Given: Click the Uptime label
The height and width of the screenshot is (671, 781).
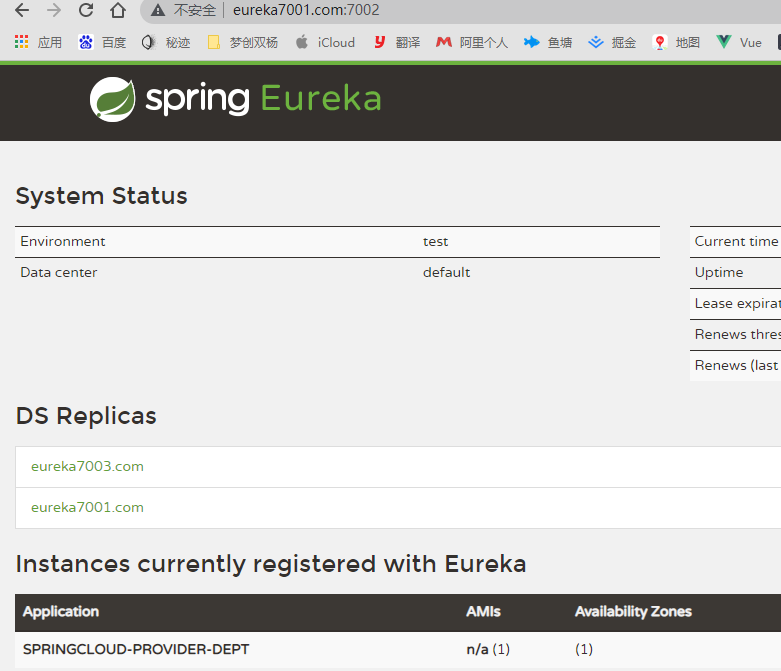Looking at the screenshot, I should pos(719,272).
